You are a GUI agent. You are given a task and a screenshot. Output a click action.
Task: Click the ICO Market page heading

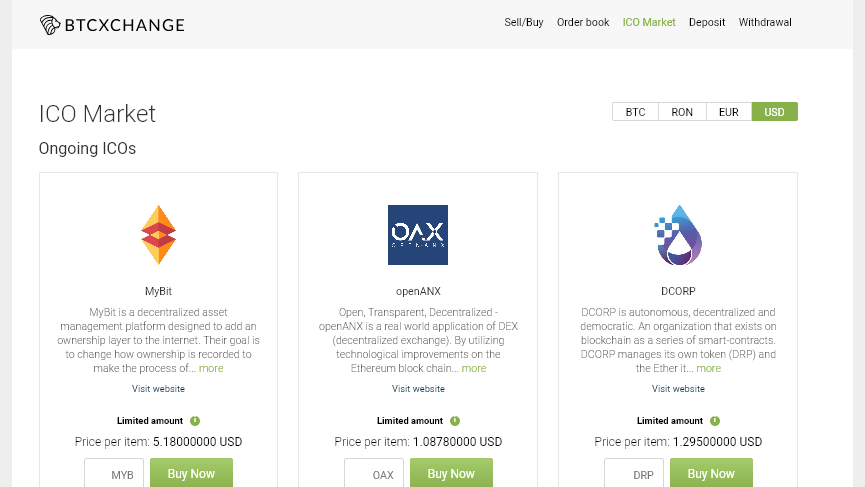click(97, 114)
